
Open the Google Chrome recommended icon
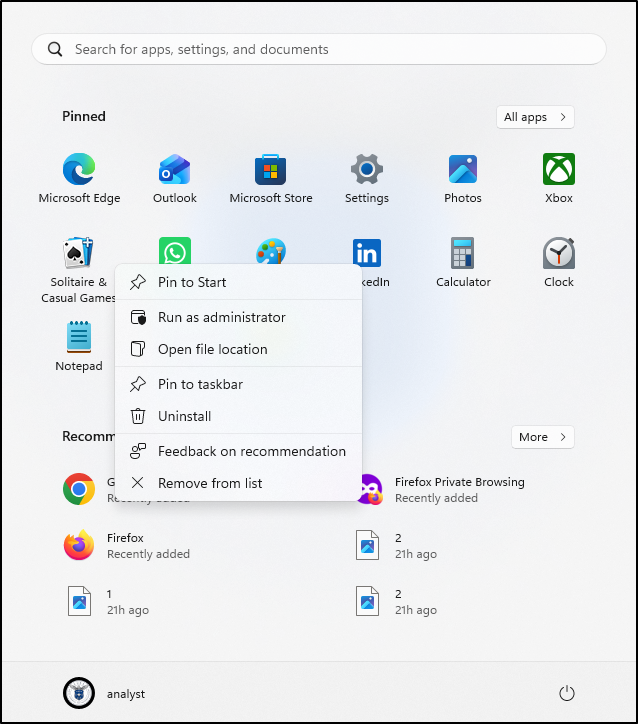point(79,489)
